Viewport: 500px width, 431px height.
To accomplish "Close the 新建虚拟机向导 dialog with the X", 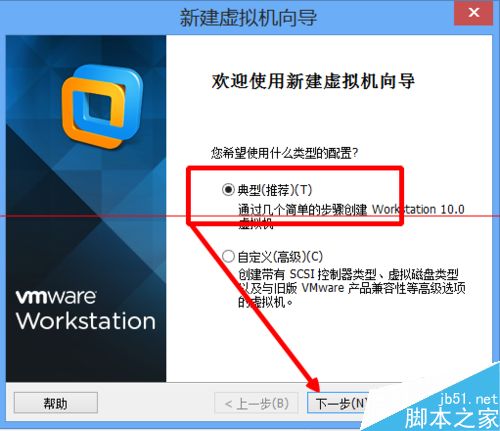I will 473,13.
